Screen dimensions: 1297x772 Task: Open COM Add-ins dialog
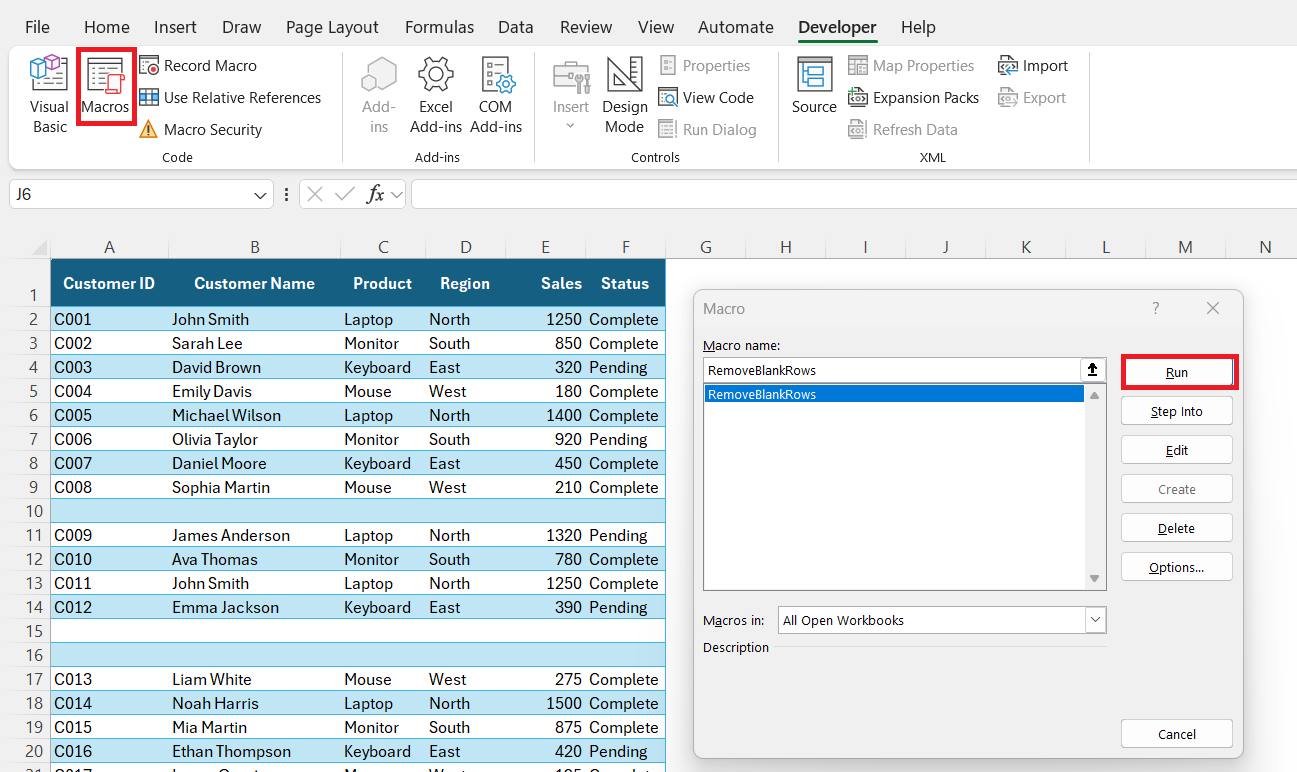(496, 95)
